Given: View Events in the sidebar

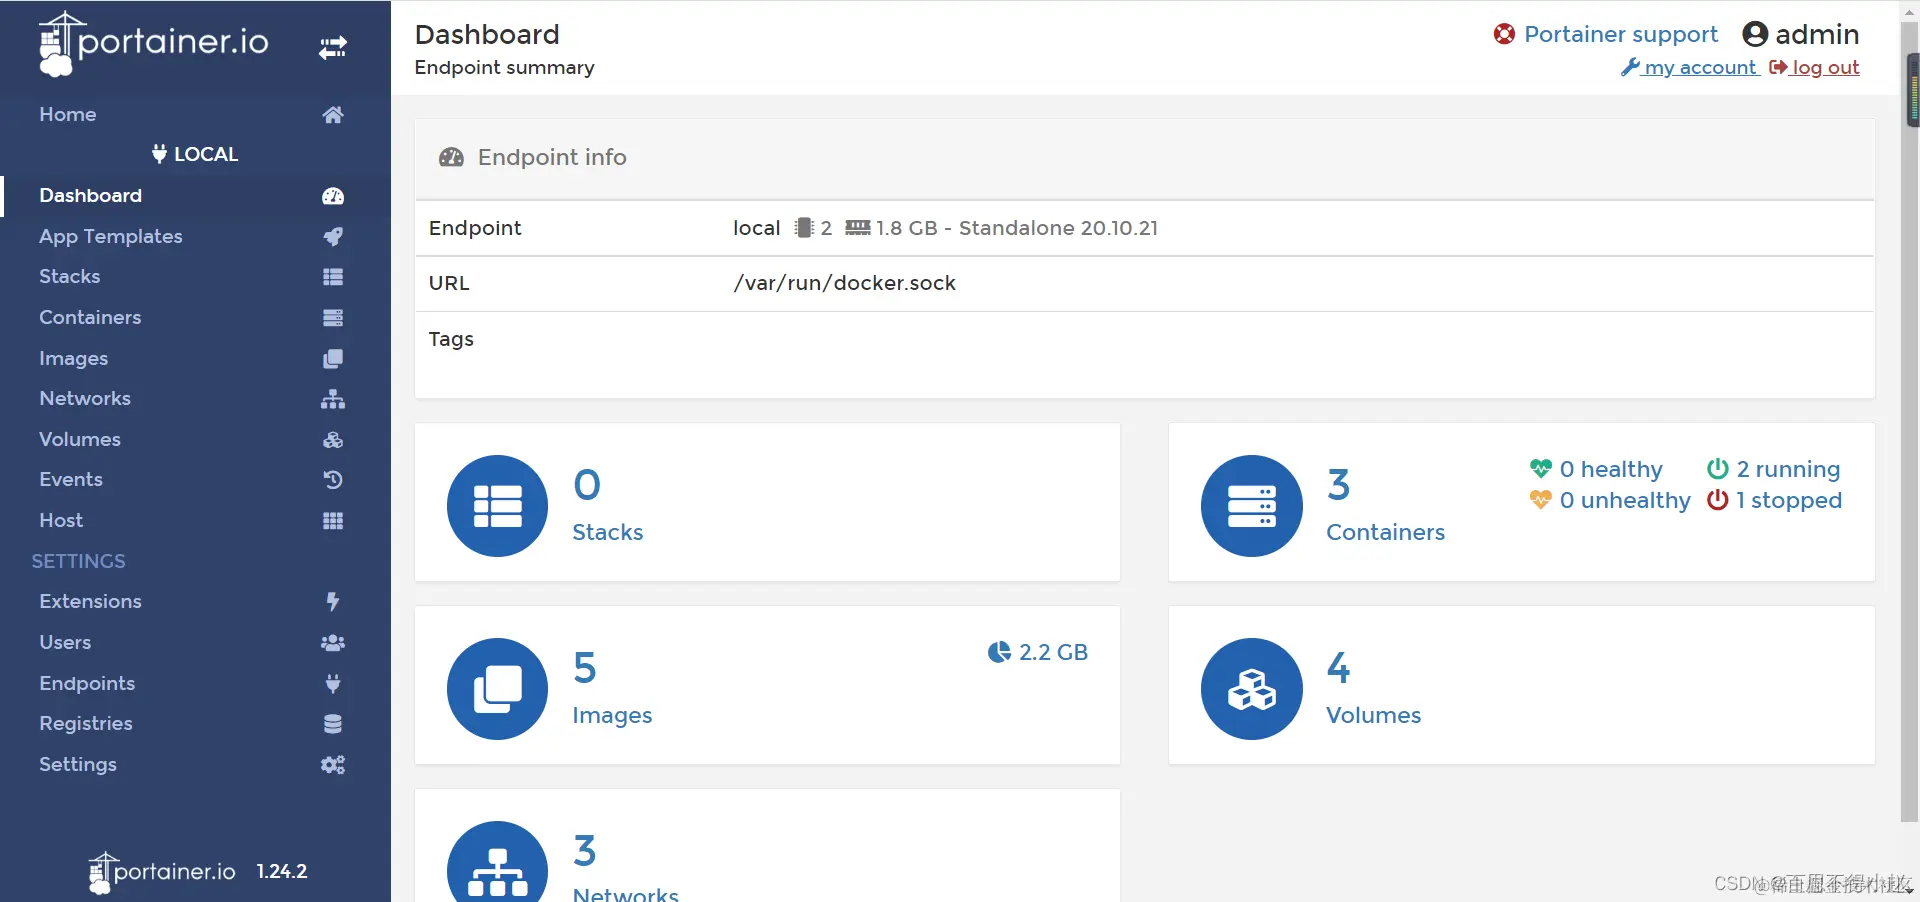Looking at the screenshot, I should 71,480.
